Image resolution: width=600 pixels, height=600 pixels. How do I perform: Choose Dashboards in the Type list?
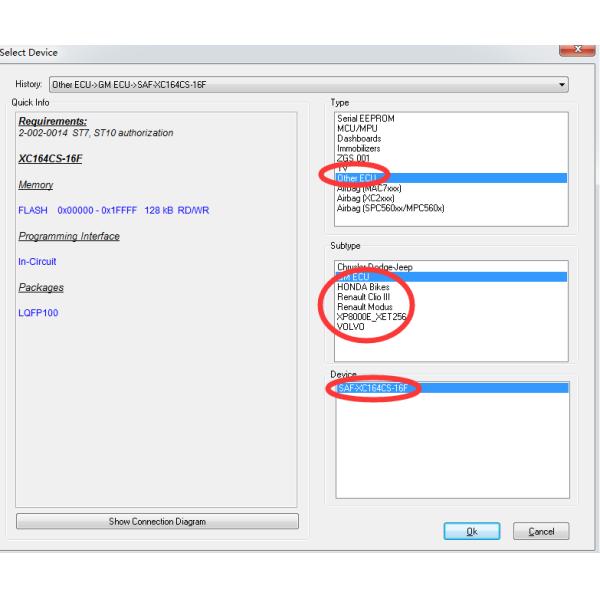[x=361, y=138]
